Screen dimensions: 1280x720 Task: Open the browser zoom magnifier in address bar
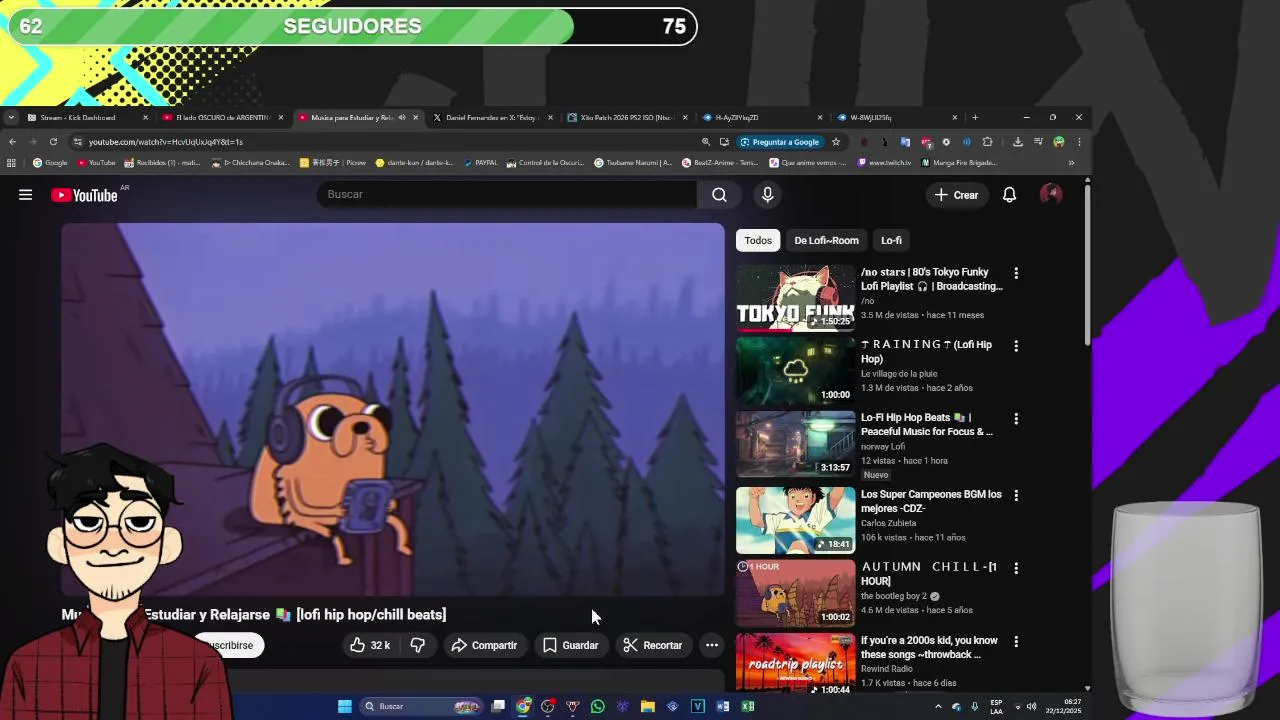[706, 142]
